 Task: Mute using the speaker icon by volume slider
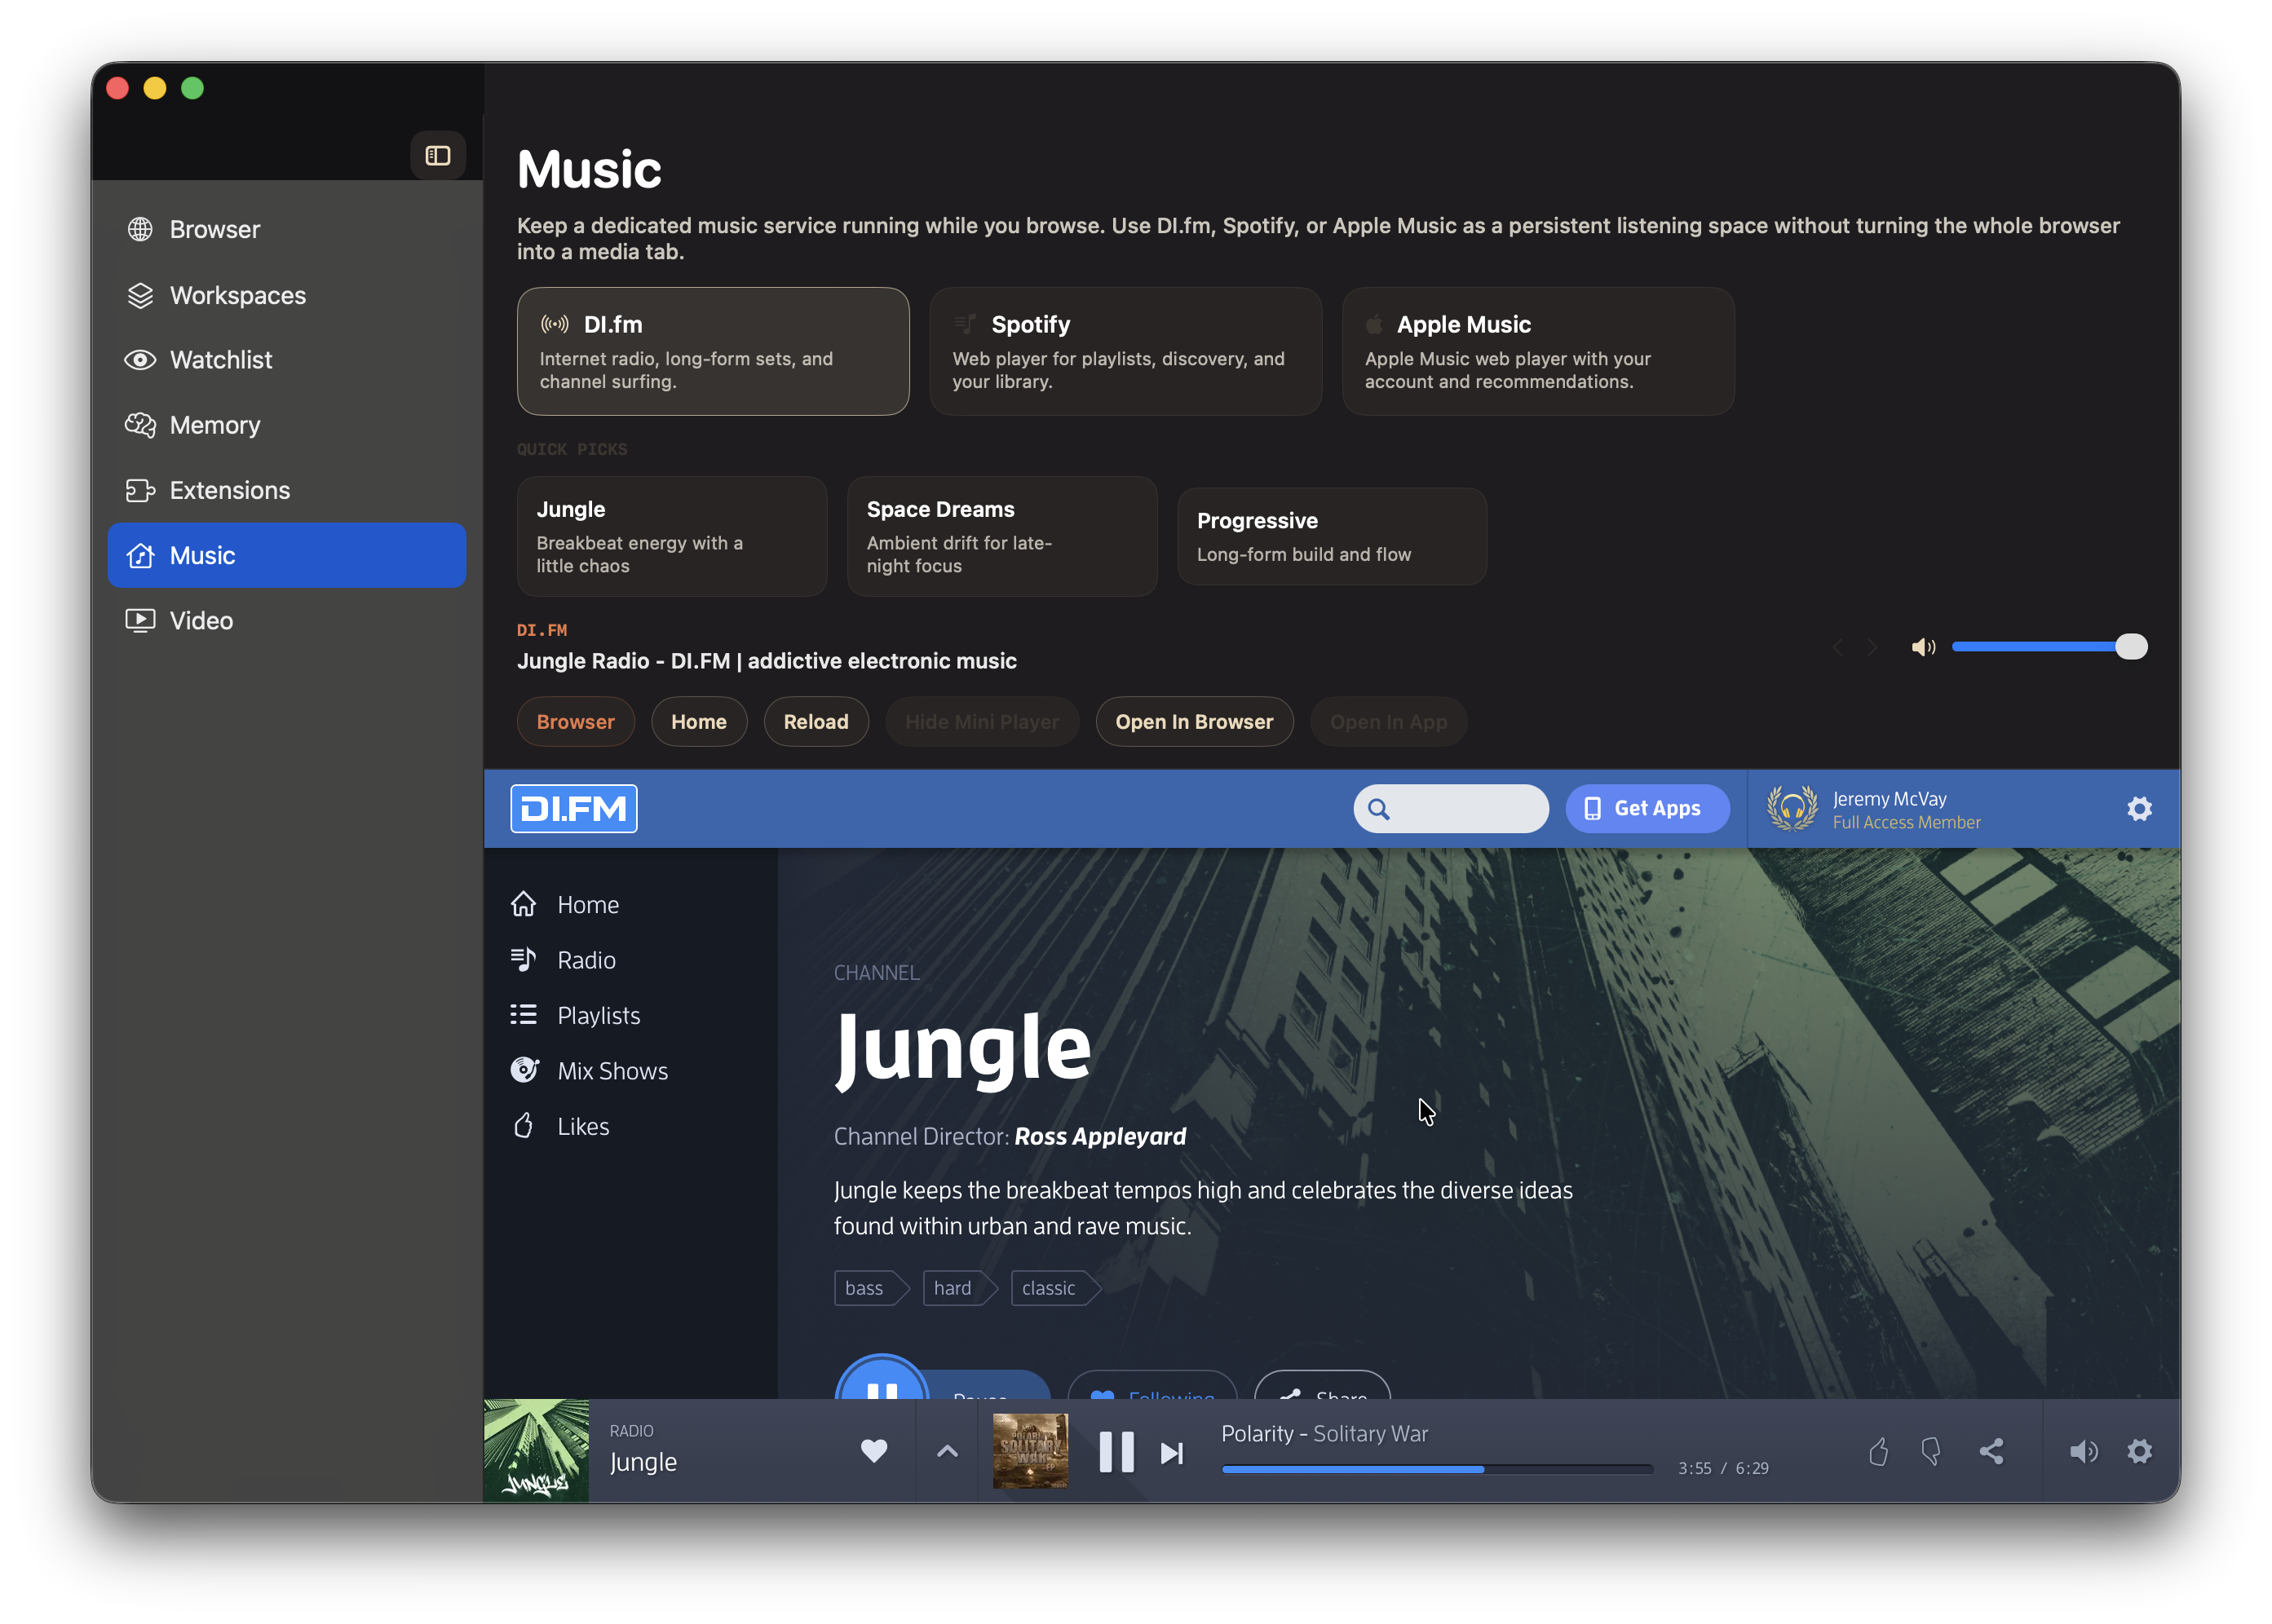1923,647
